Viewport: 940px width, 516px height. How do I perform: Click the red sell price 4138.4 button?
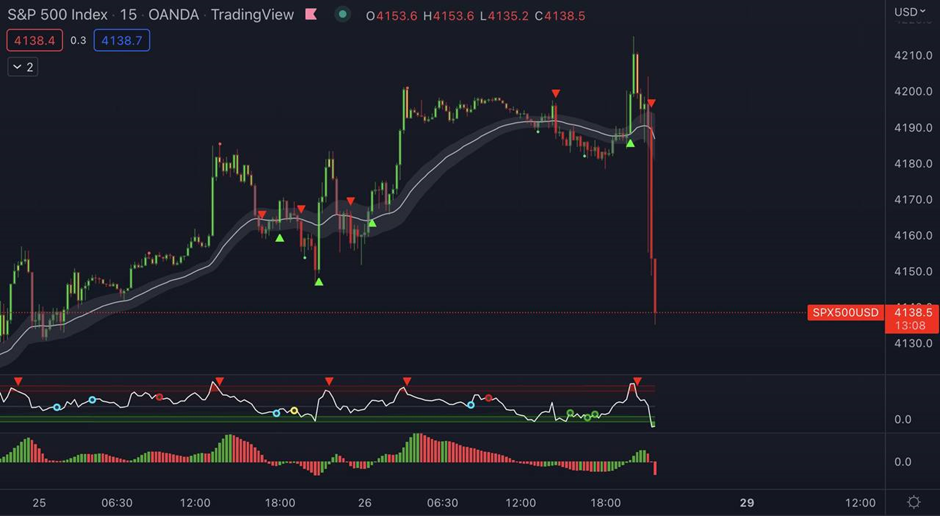[x=34, y=41]
